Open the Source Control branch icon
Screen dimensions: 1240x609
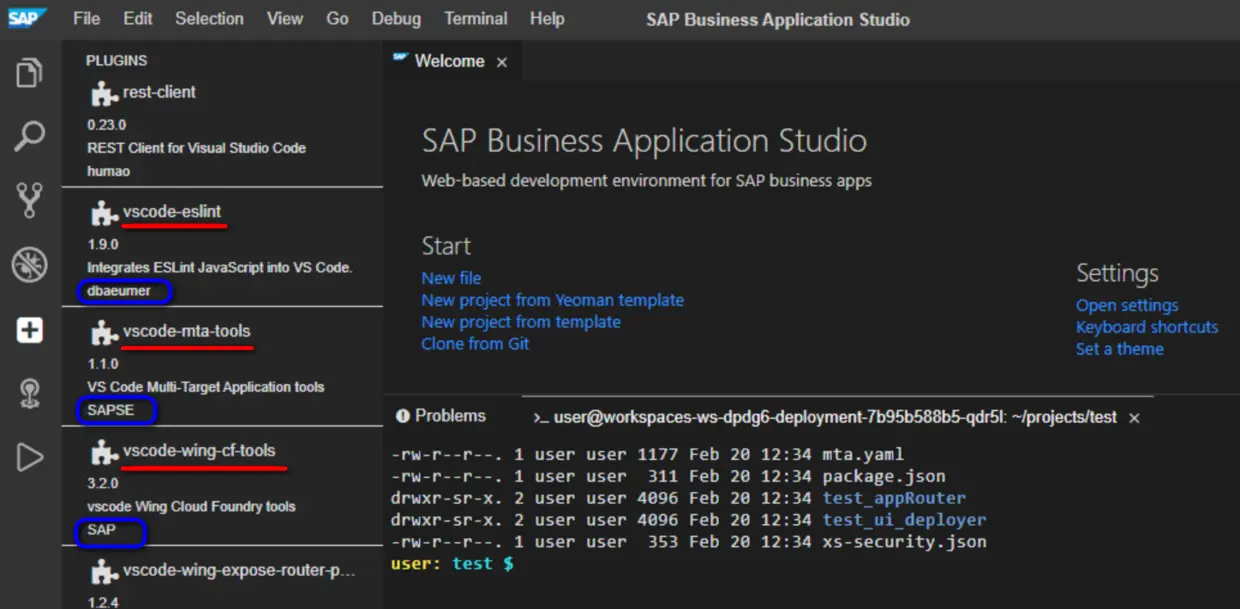pos(30,200)
